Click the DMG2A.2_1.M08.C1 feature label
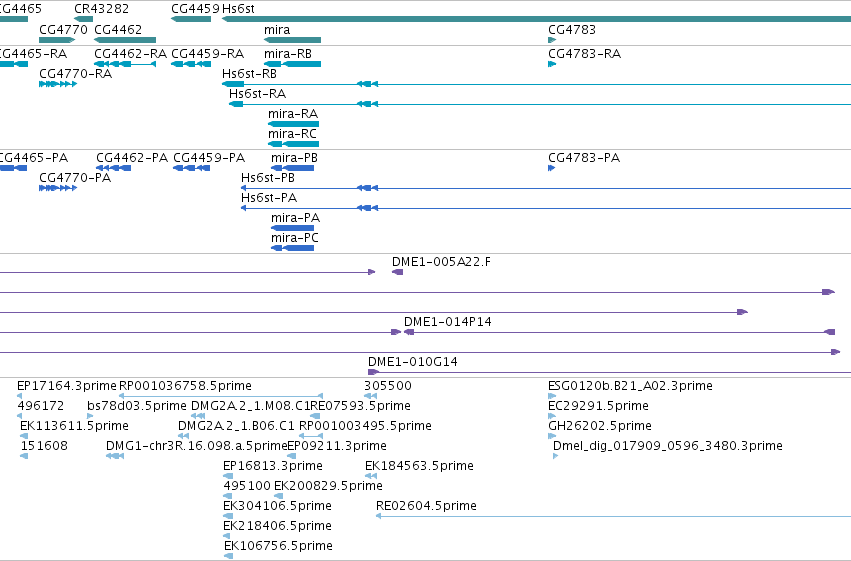Screen dimensions: 851x561 pos(250,406)
